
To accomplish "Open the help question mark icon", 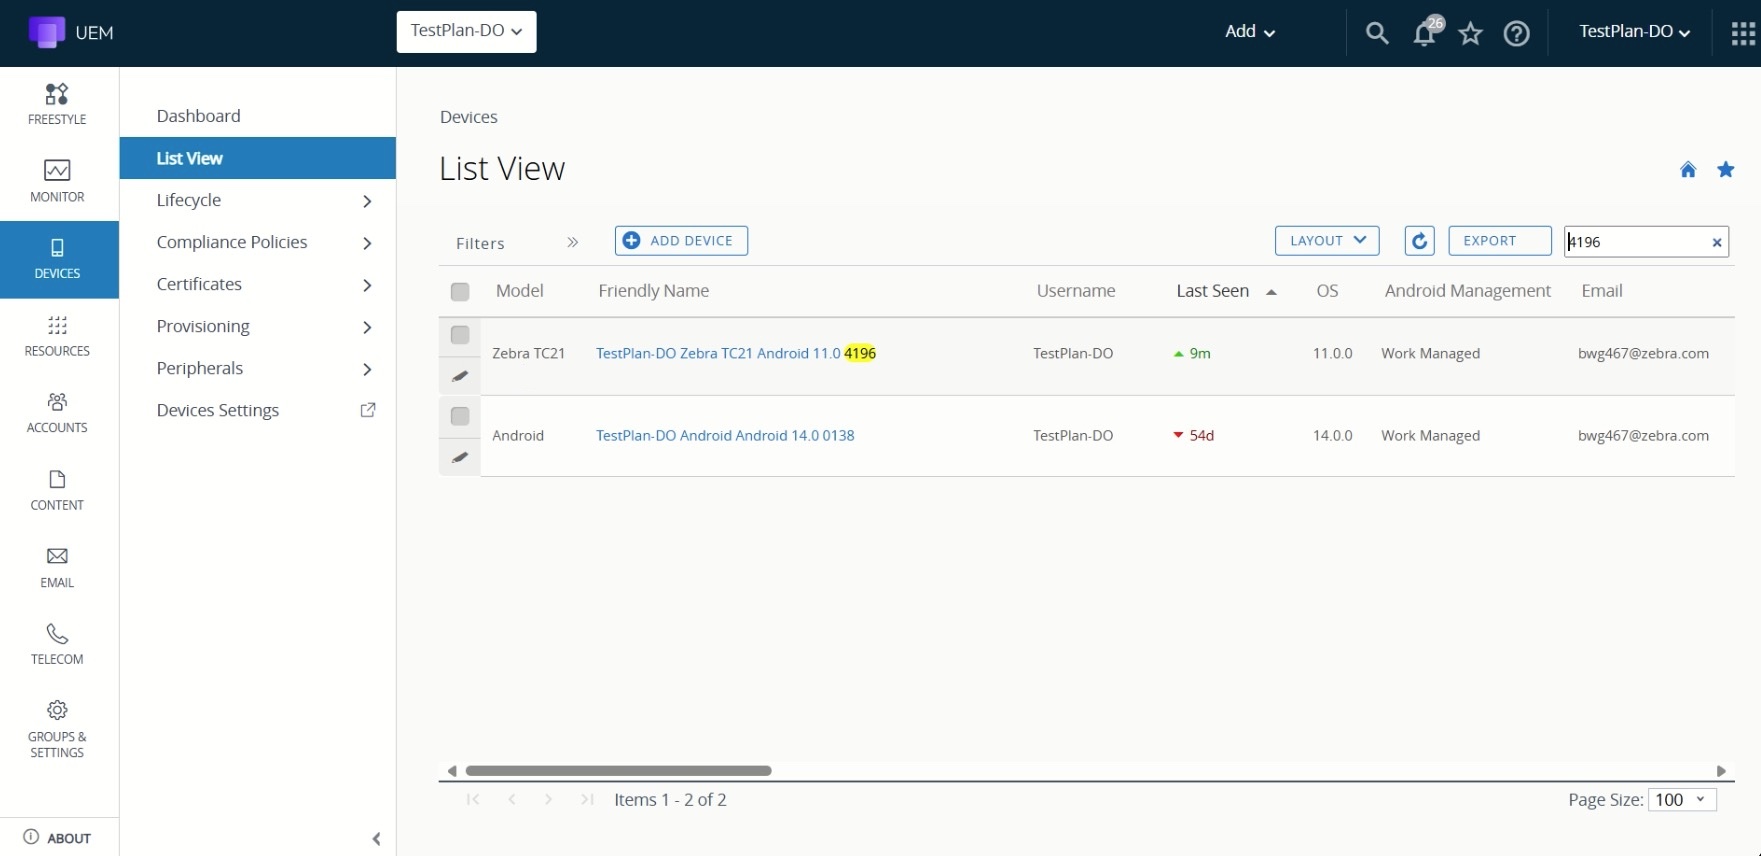I will point(1516,34).
